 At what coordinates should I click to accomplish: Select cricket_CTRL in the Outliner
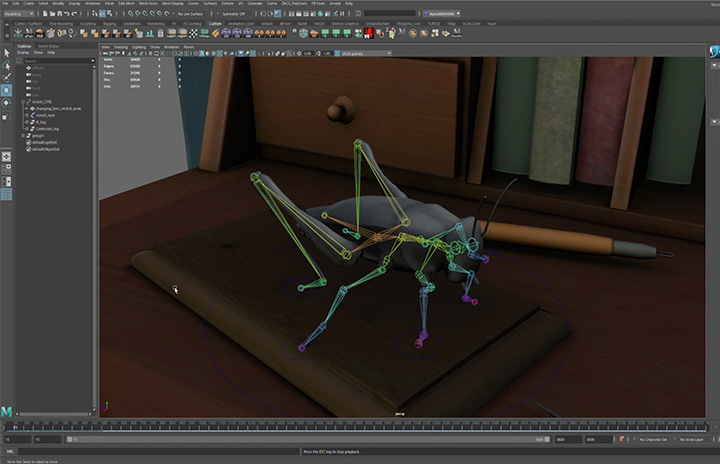(x=42, y=102)
